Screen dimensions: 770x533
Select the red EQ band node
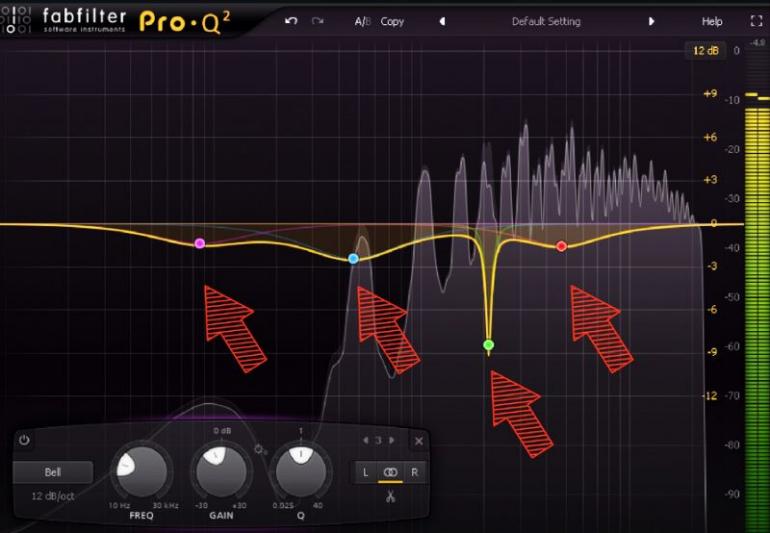561,246
